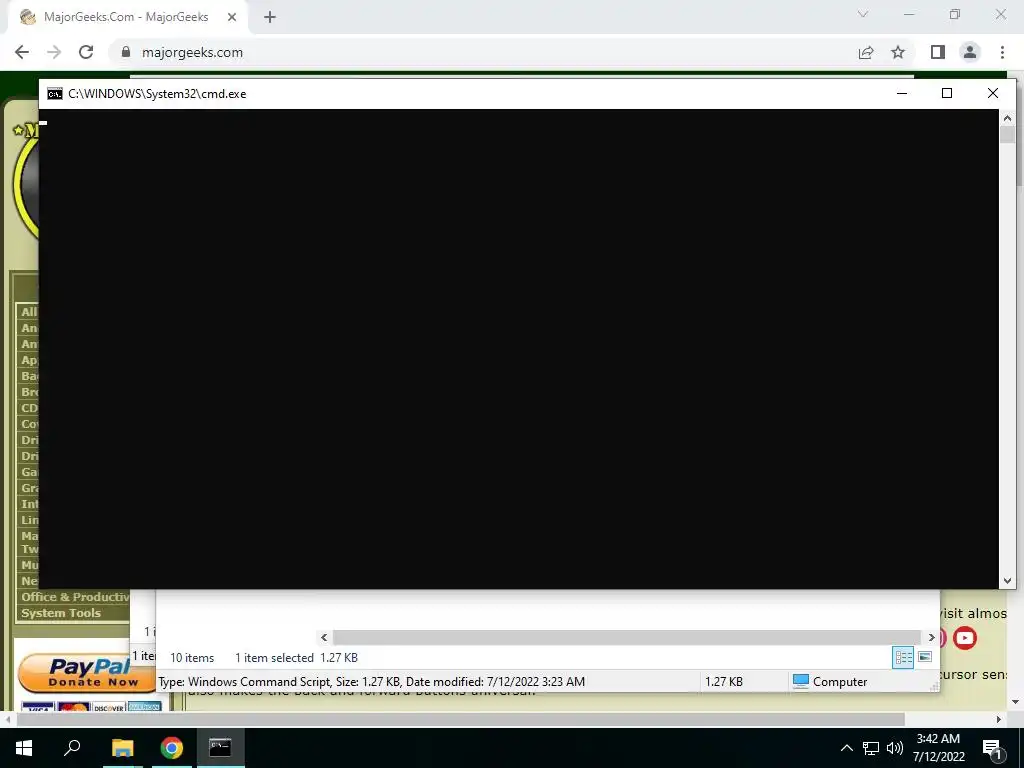This screenshot has height=768, width=1024.
Task: Open the Windows Start menu
Action: click(23, 748)
